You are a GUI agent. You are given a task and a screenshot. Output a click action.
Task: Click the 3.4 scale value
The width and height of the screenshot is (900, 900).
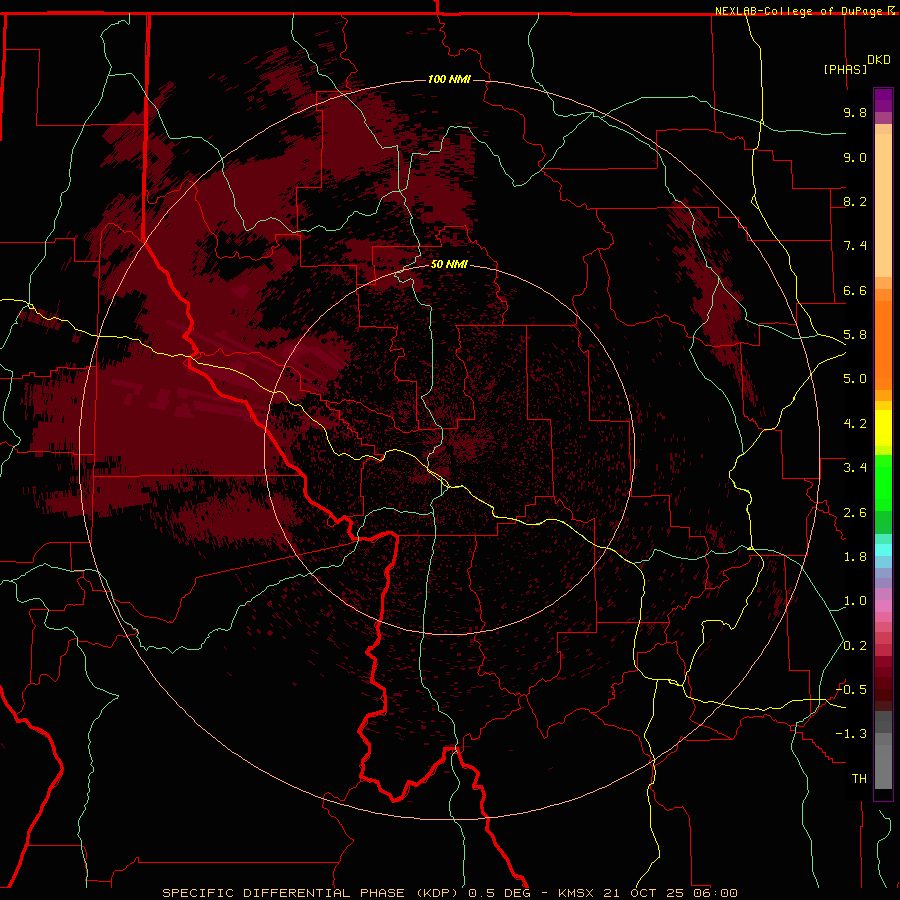point(855,468)
